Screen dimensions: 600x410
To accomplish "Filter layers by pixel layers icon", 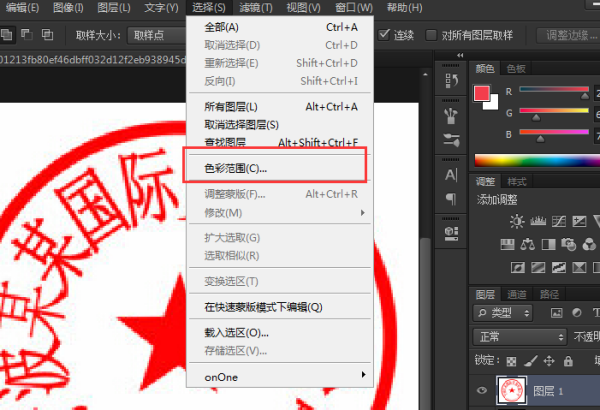I will [556, 313].
